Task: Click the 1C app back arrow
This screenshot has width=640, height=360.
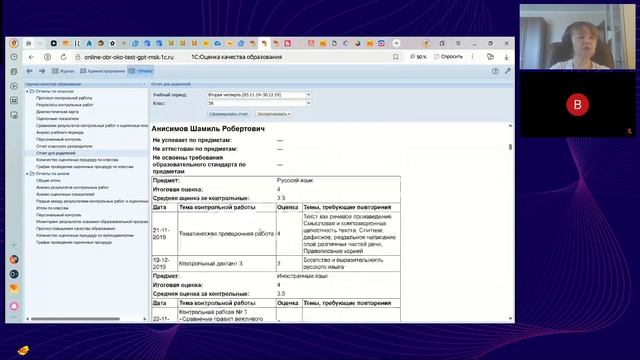Action: [x=29, y=71]
